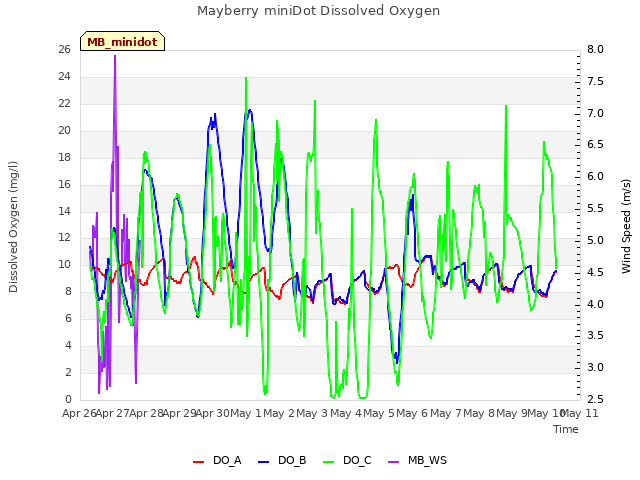The image size is (640, 480).
Task: Click the 5.0 value on wind axis
Action: [595, 240]
